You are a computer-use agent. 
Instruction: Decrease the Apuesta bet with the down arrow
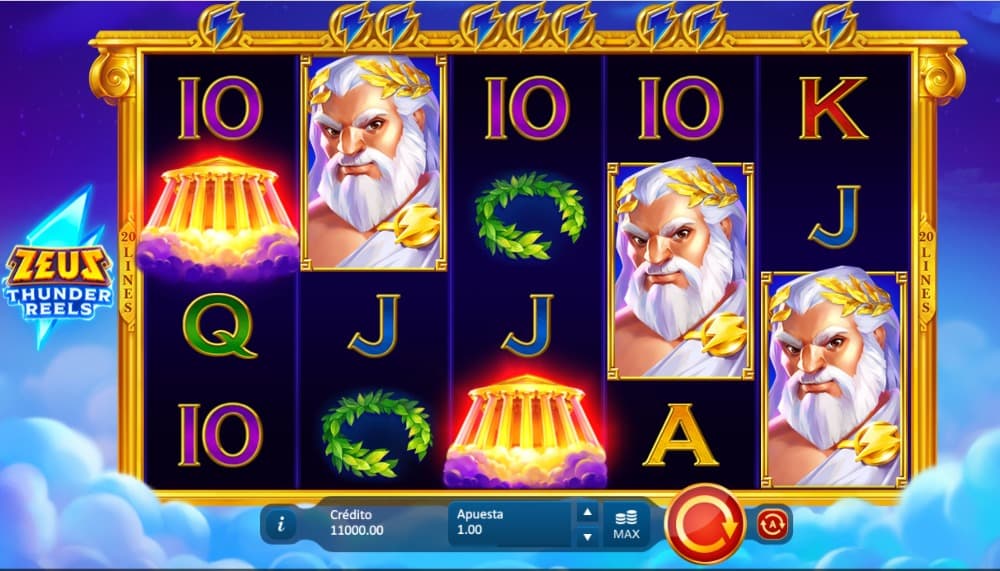point(587,537)
